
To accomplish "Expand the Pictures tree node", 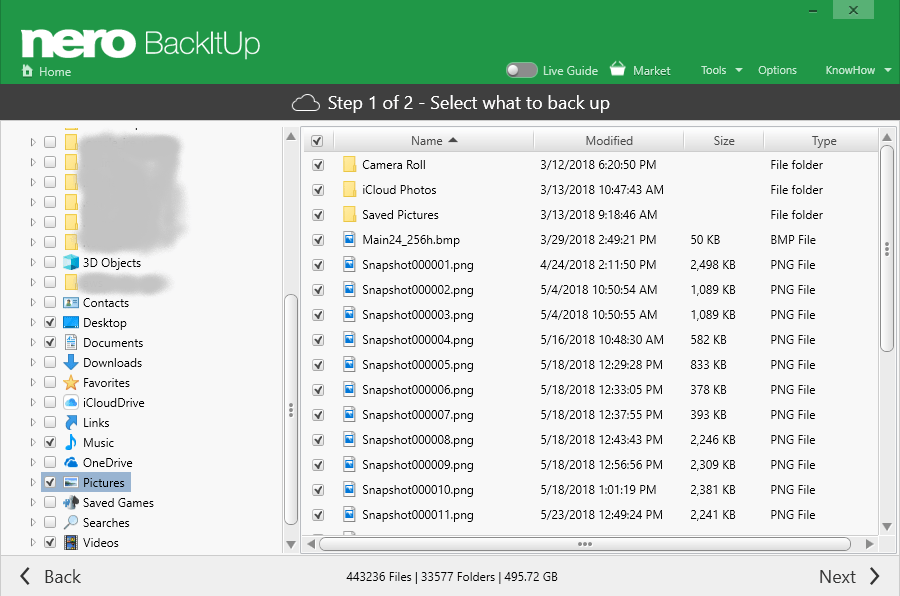I will pos(33,482).
